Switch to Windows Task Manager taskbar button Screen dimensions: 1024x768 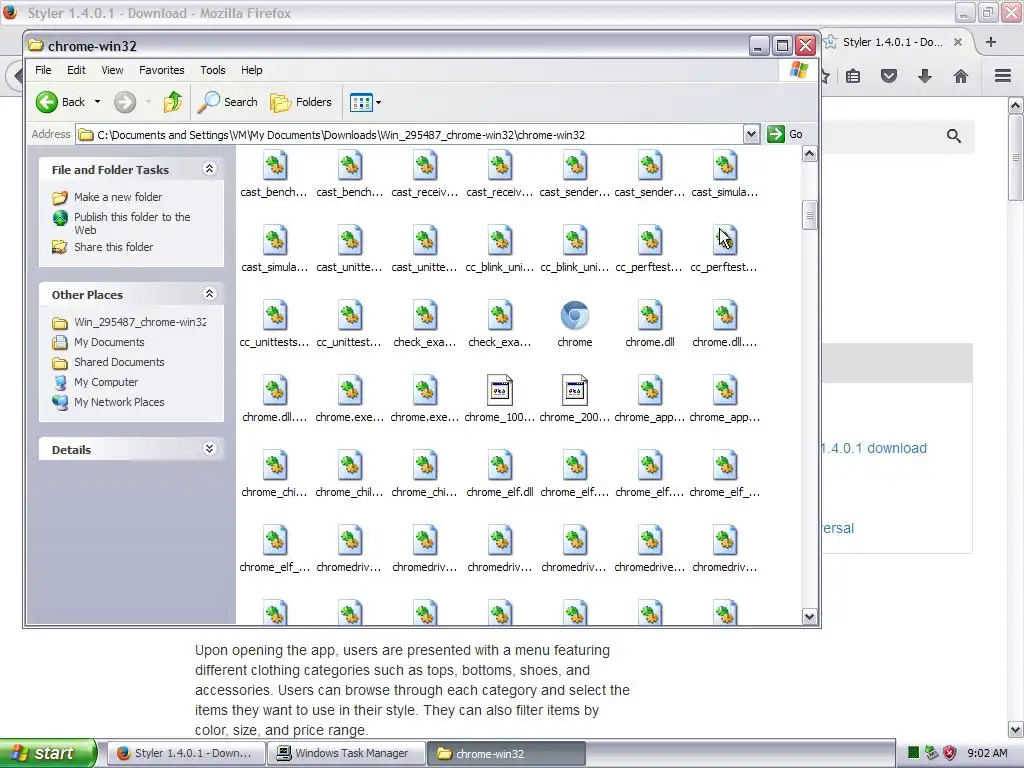346,753
